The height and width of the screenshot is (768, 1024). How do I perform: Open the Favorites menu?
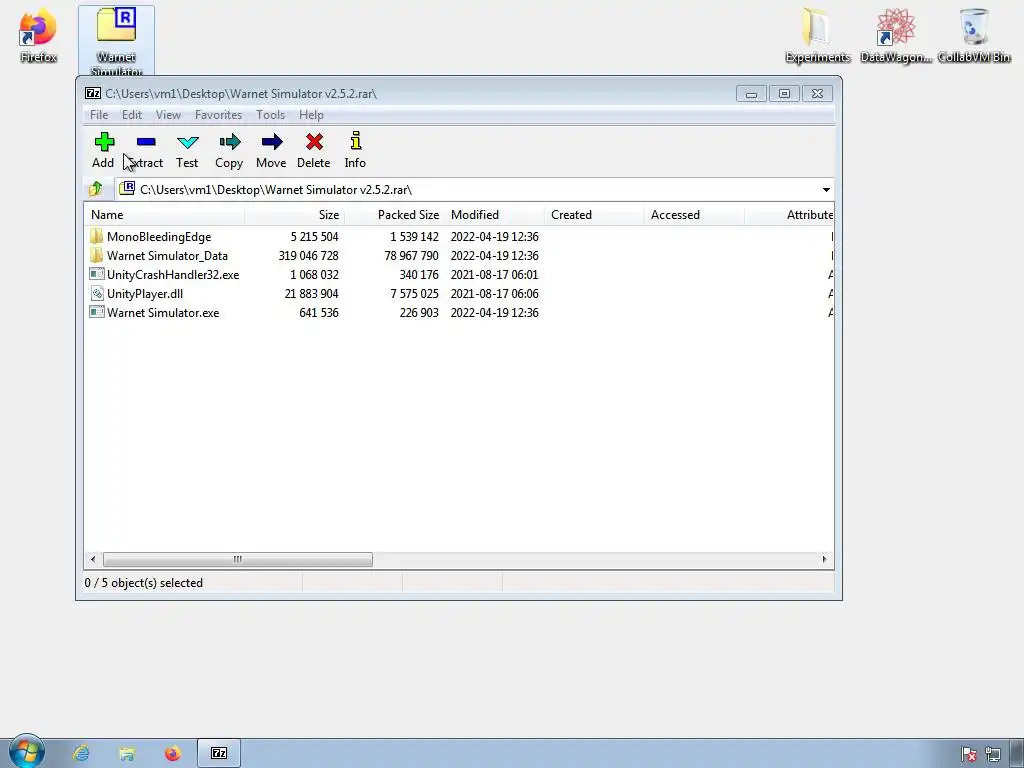point(218,115)
